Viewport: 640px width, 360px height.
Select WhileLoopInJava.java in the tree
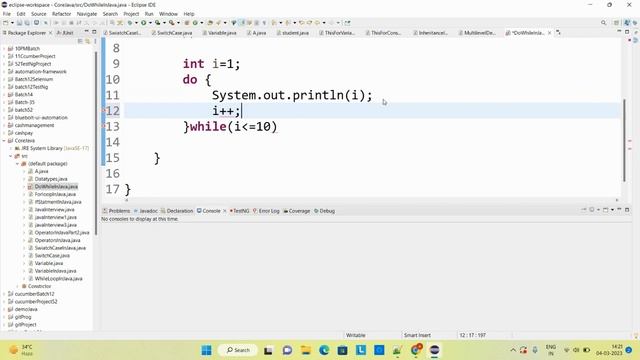coord(58,278)
